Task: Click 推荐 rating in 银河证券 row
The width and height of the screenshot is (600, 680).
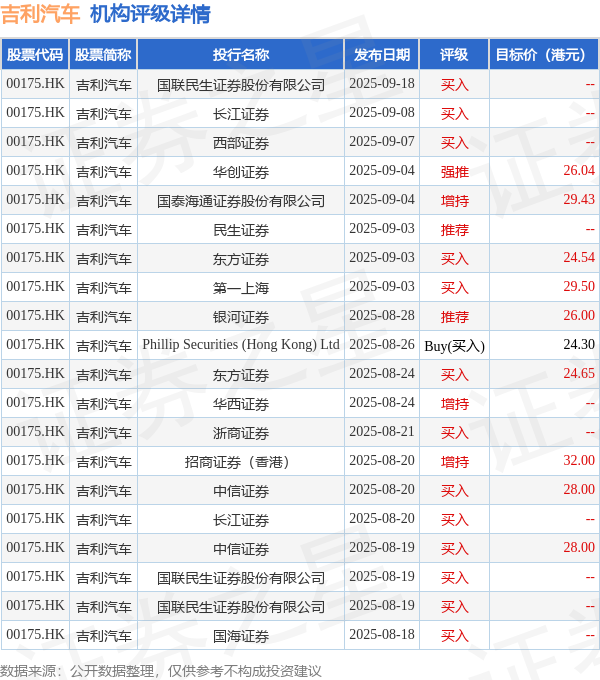Action: pos(454,317)
